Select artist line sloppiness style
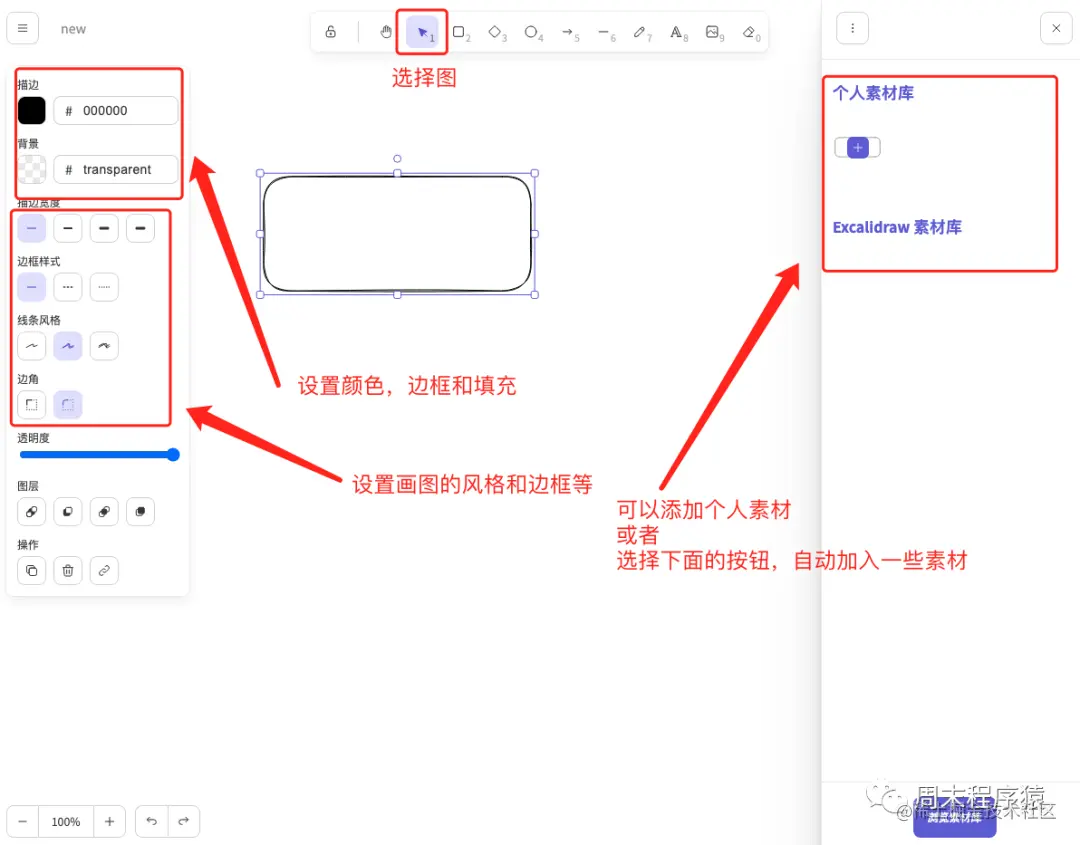This screenshot has width=1080, height=845. [68, 346]
